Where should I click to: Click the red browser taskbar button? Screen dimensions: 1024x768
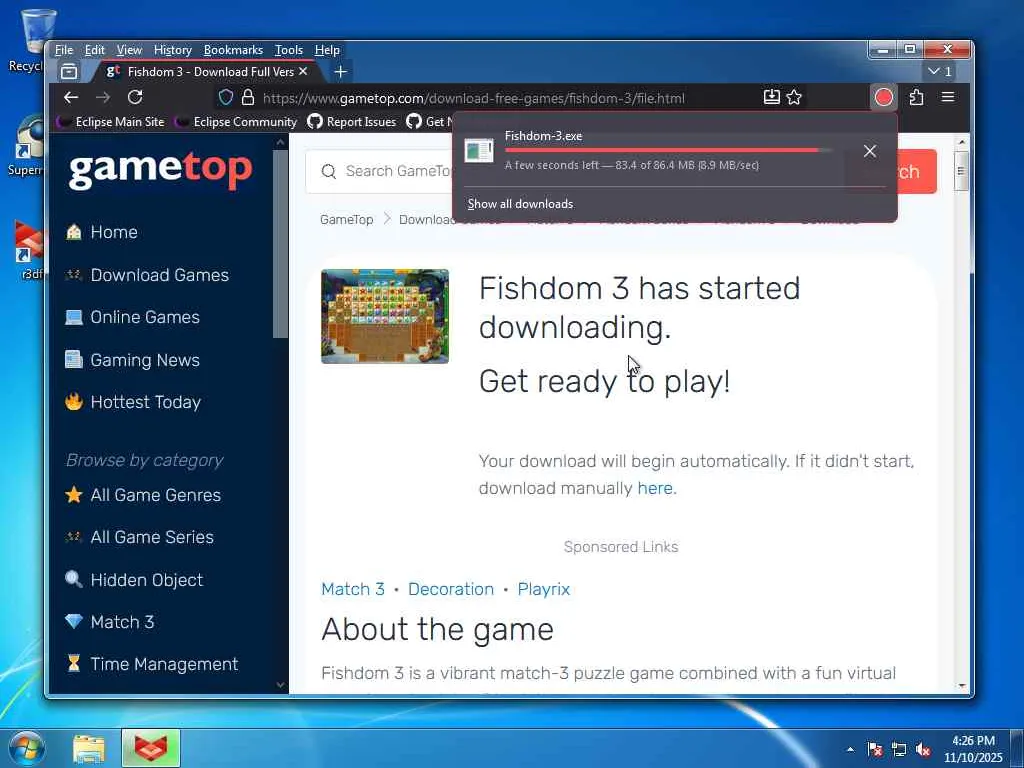[151, 748]
